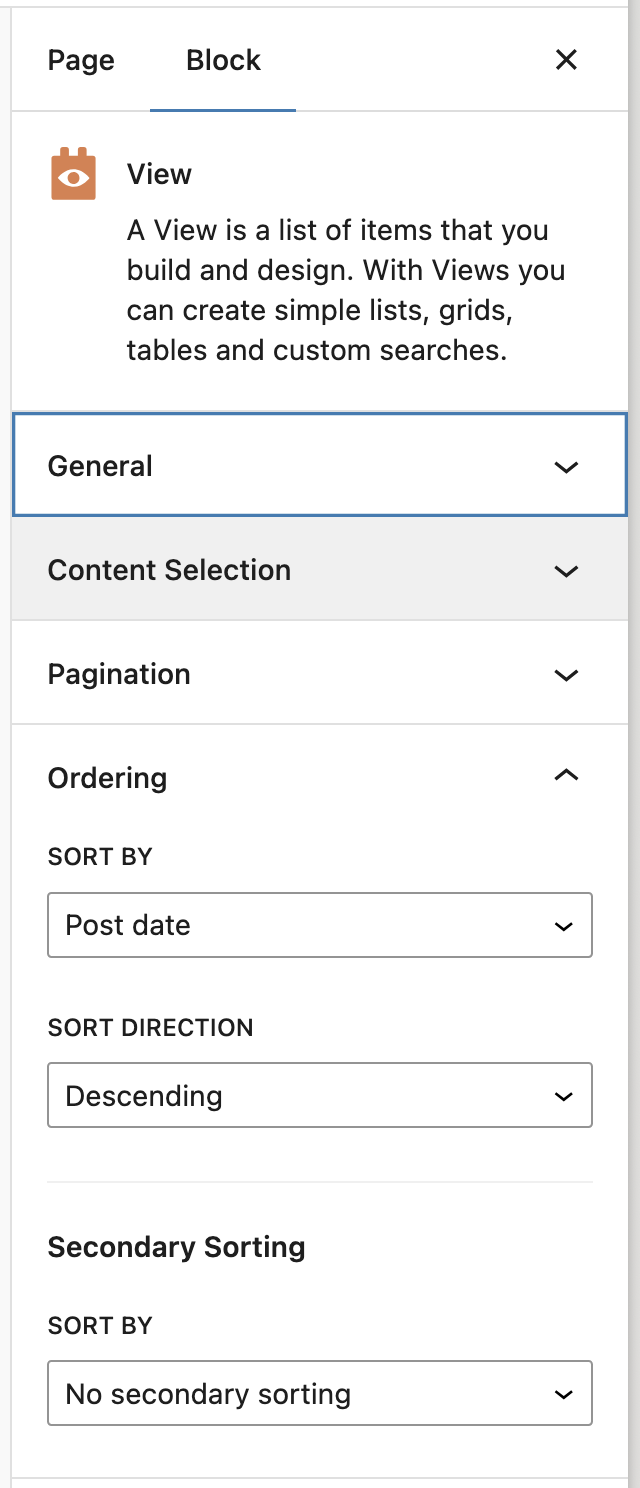640x1488 pixels.
Task: Expand the Pagination panel by its title
Action: [x=119, y=674]
